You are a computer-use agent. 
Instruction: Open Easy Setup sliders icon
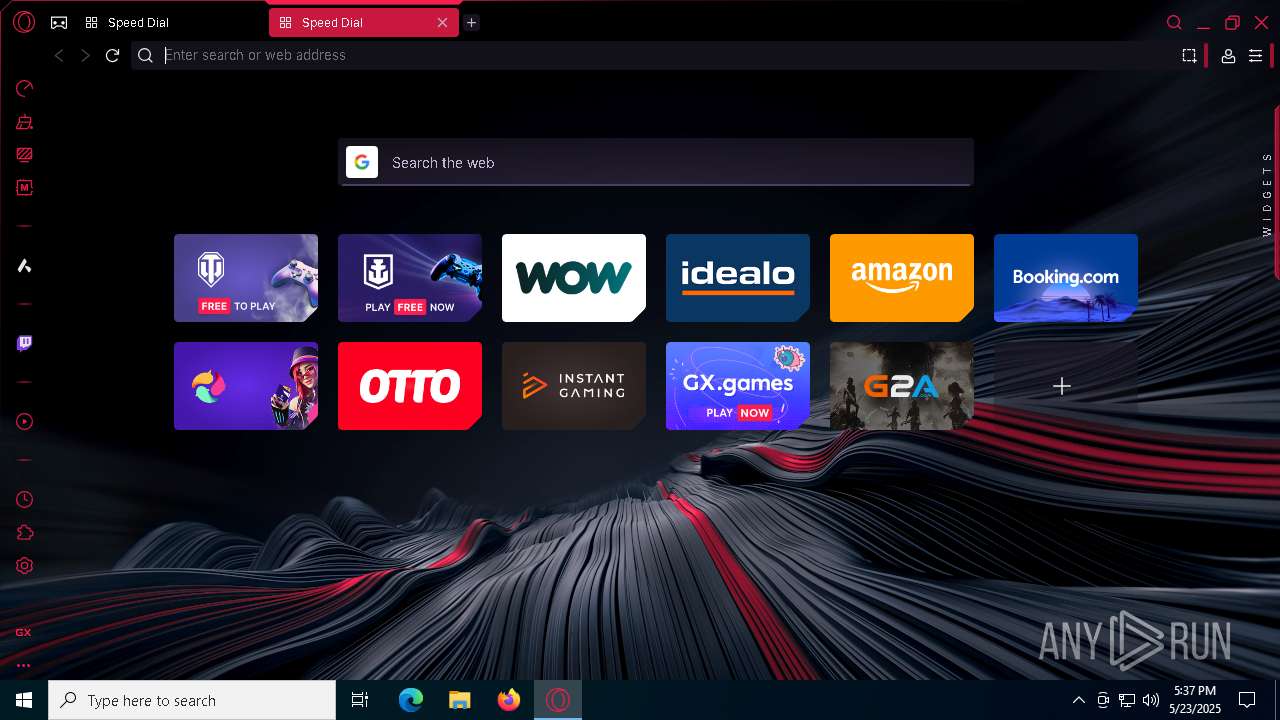[x=1256, y=56]
